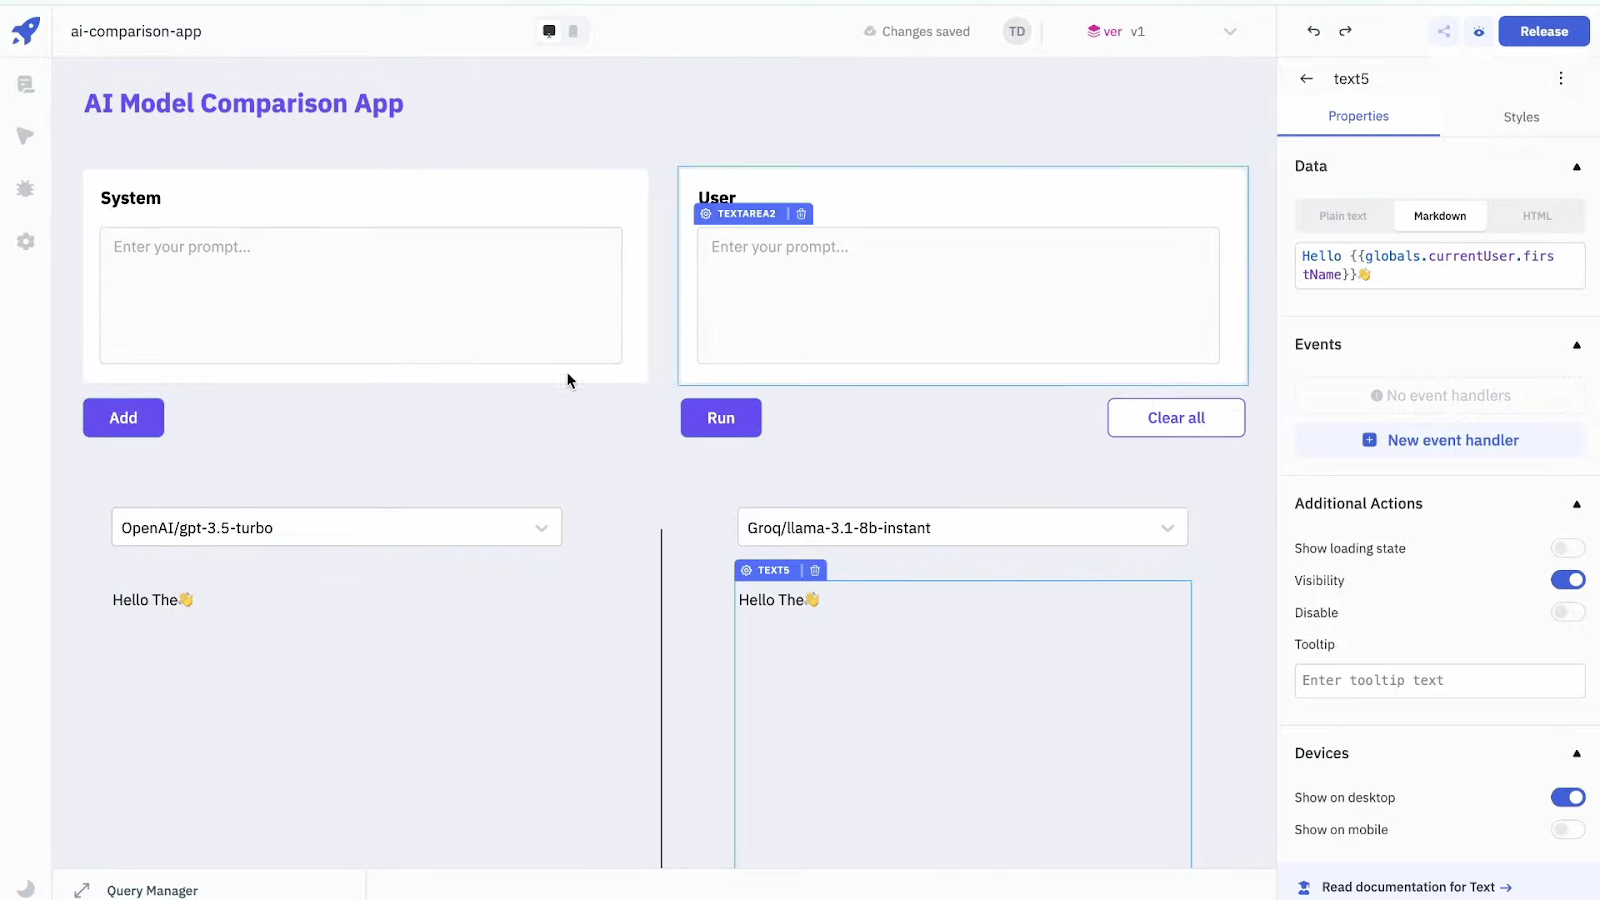Open the Groq/llama-3.1-8b-instant model dropdown
1600x900 pixels.
pyautogui.click(x=963, y=527)
